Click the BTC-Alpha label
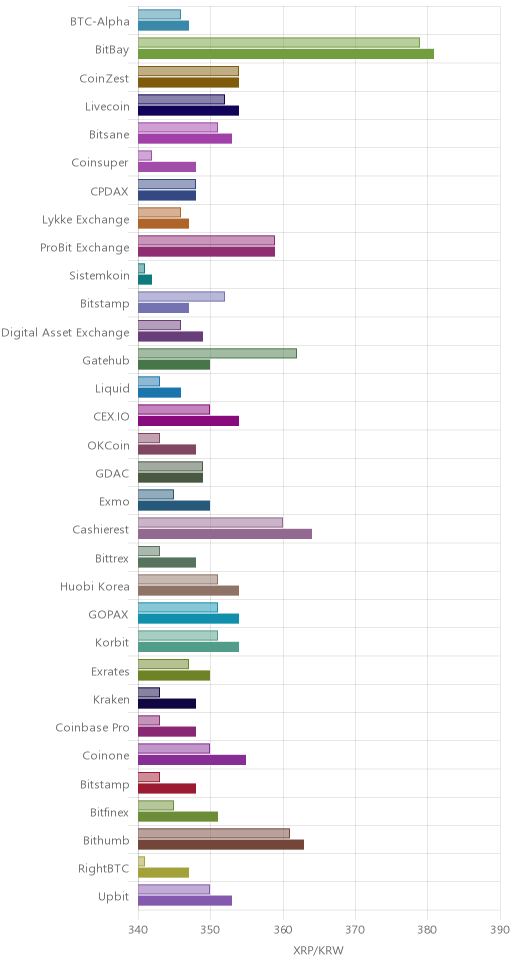512x968 pixels. (100, 22)
